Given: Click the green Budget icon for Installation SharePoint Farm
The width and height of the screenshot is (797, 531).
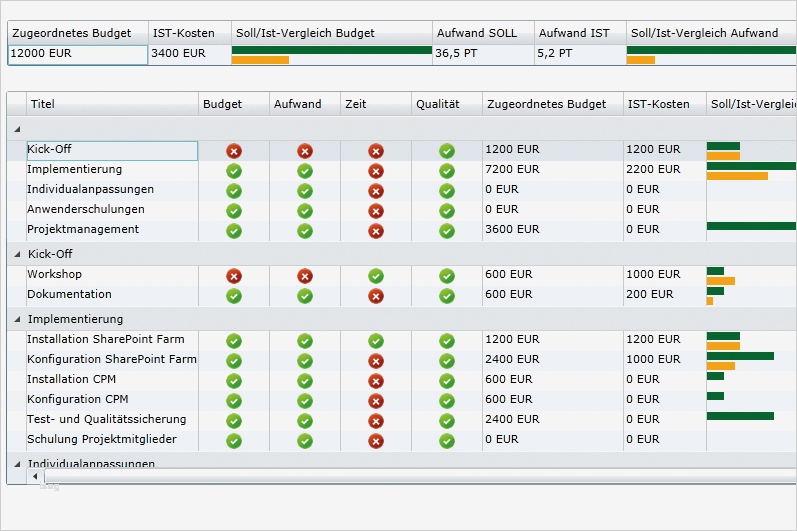Looking at the screenshot, I should click(234, 341).
